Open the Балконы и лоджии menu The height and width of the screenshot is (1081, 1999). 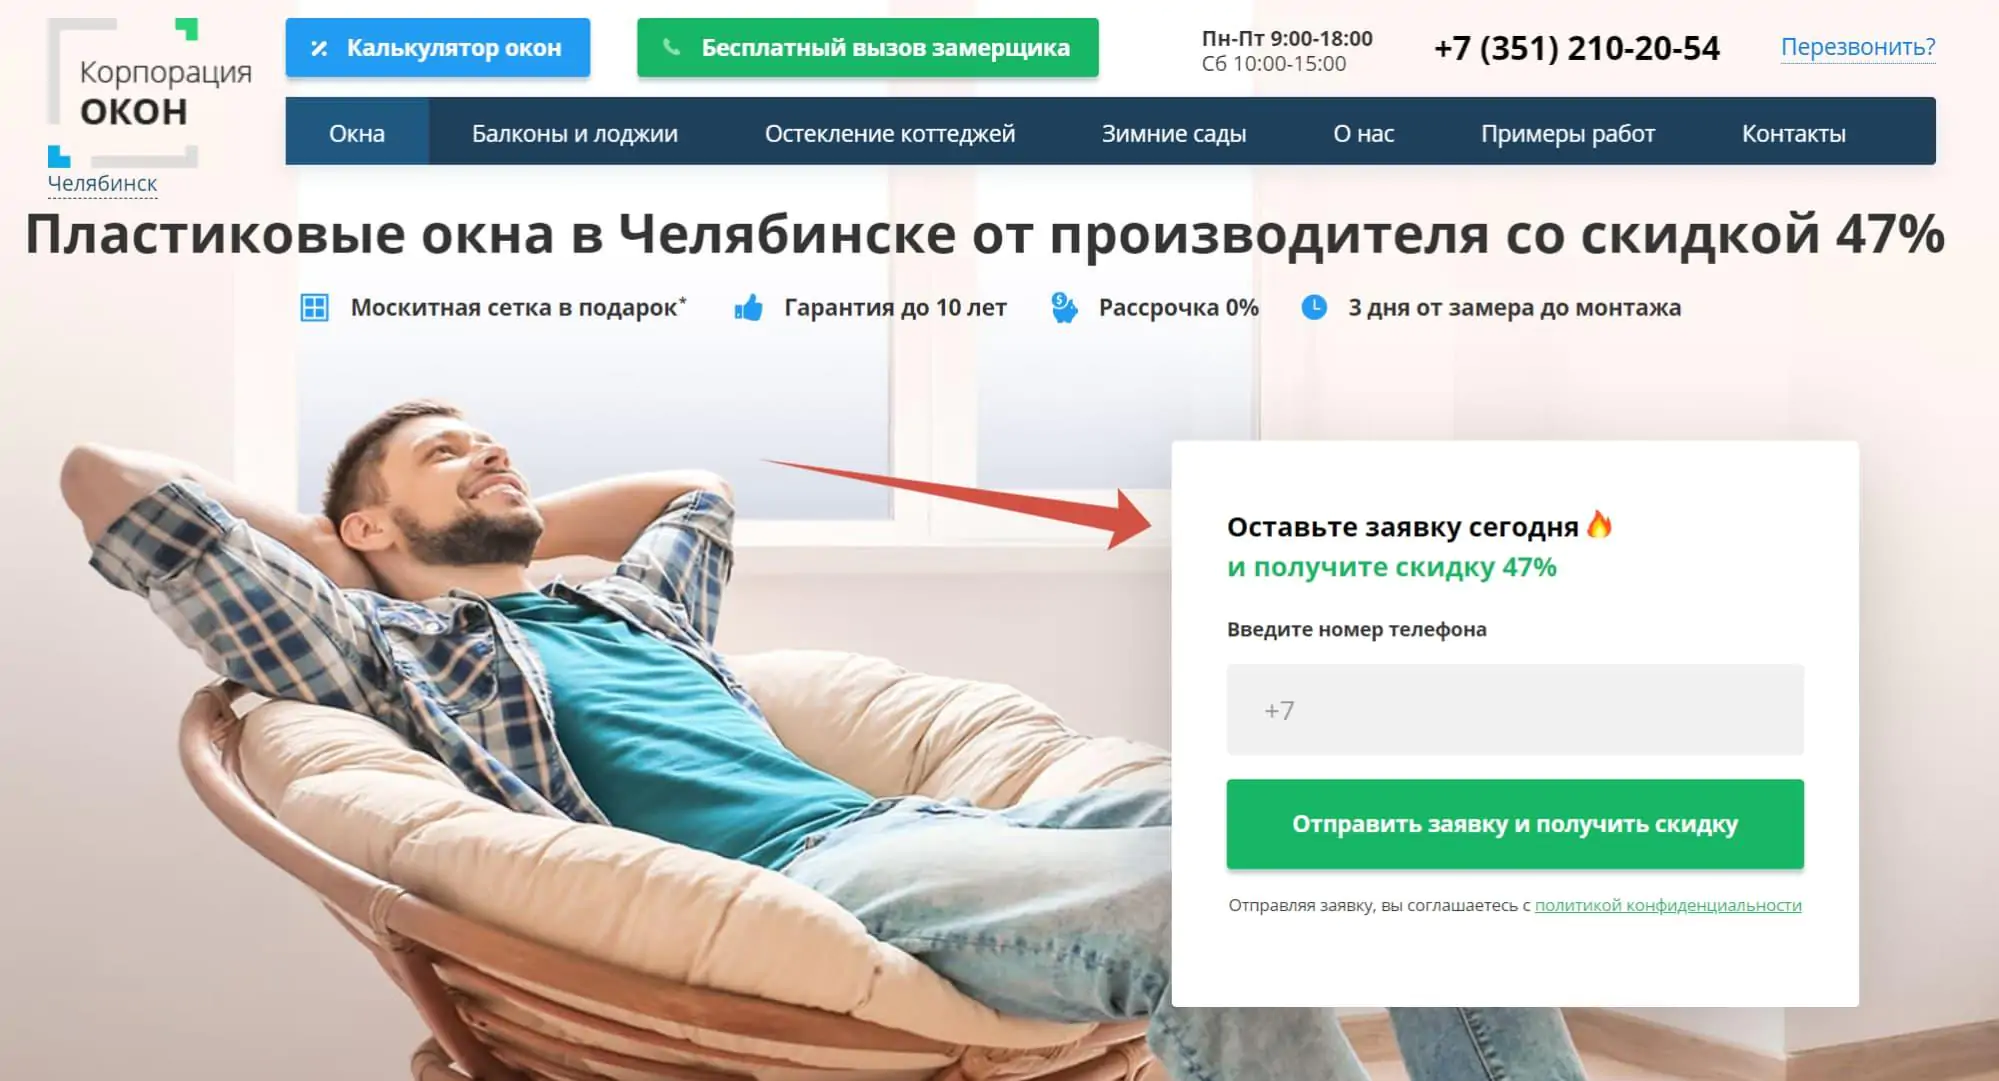click(575, 133)
